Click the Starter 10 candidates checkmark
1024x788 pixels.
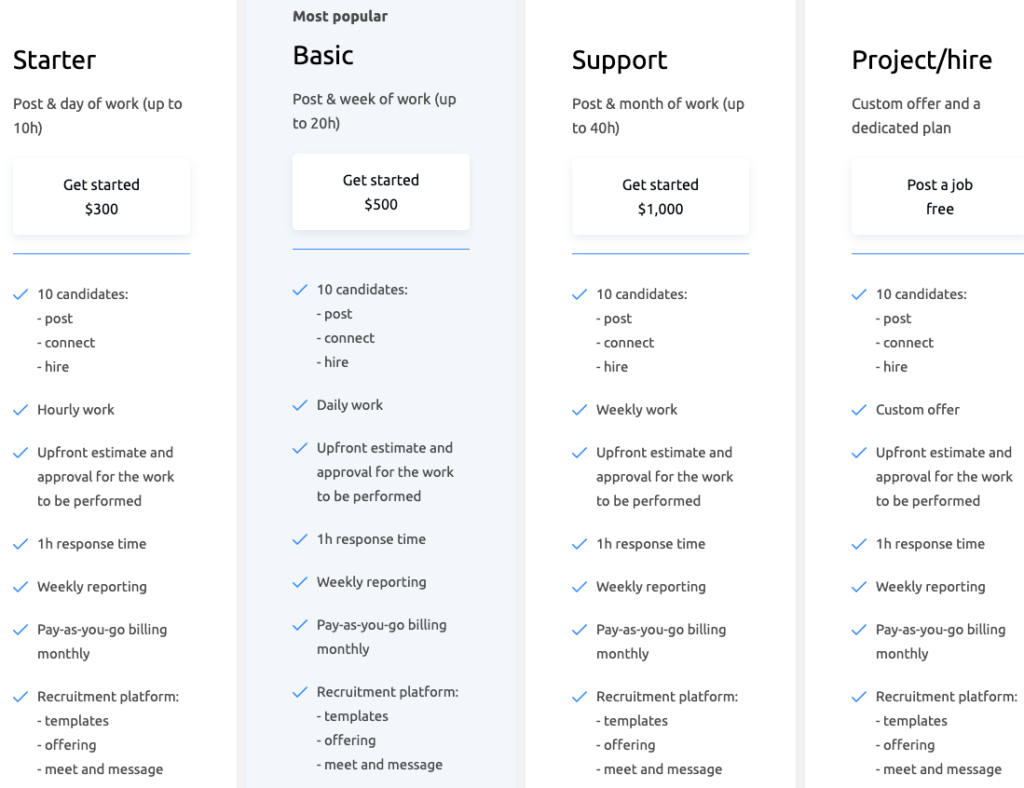click(21, 294)
